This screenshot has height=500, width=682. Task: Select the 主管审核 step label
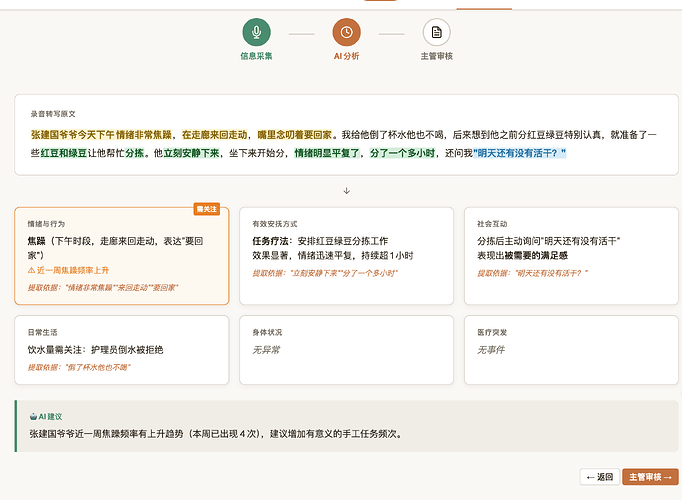437,56
